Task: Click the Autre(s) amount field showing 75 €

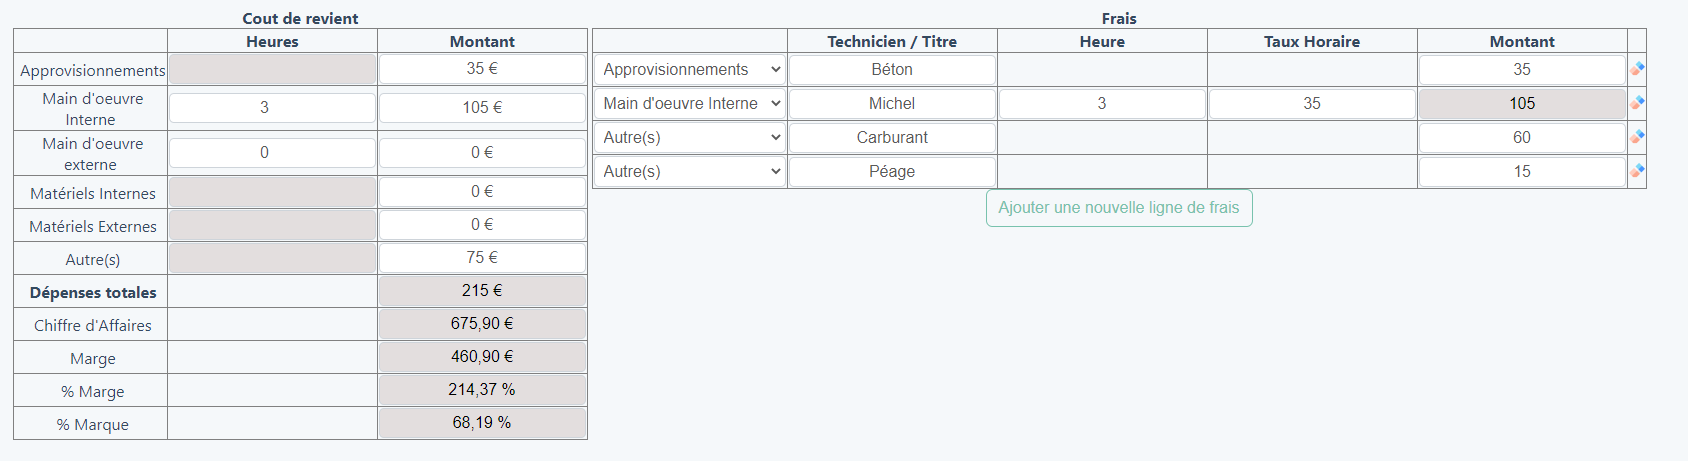Action: pos(482,258)
